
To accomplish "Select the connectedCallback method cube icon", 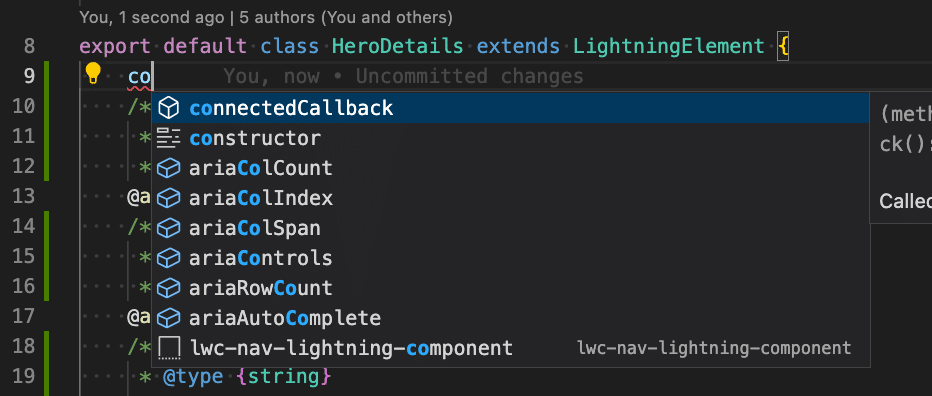I will coord(169,108).
